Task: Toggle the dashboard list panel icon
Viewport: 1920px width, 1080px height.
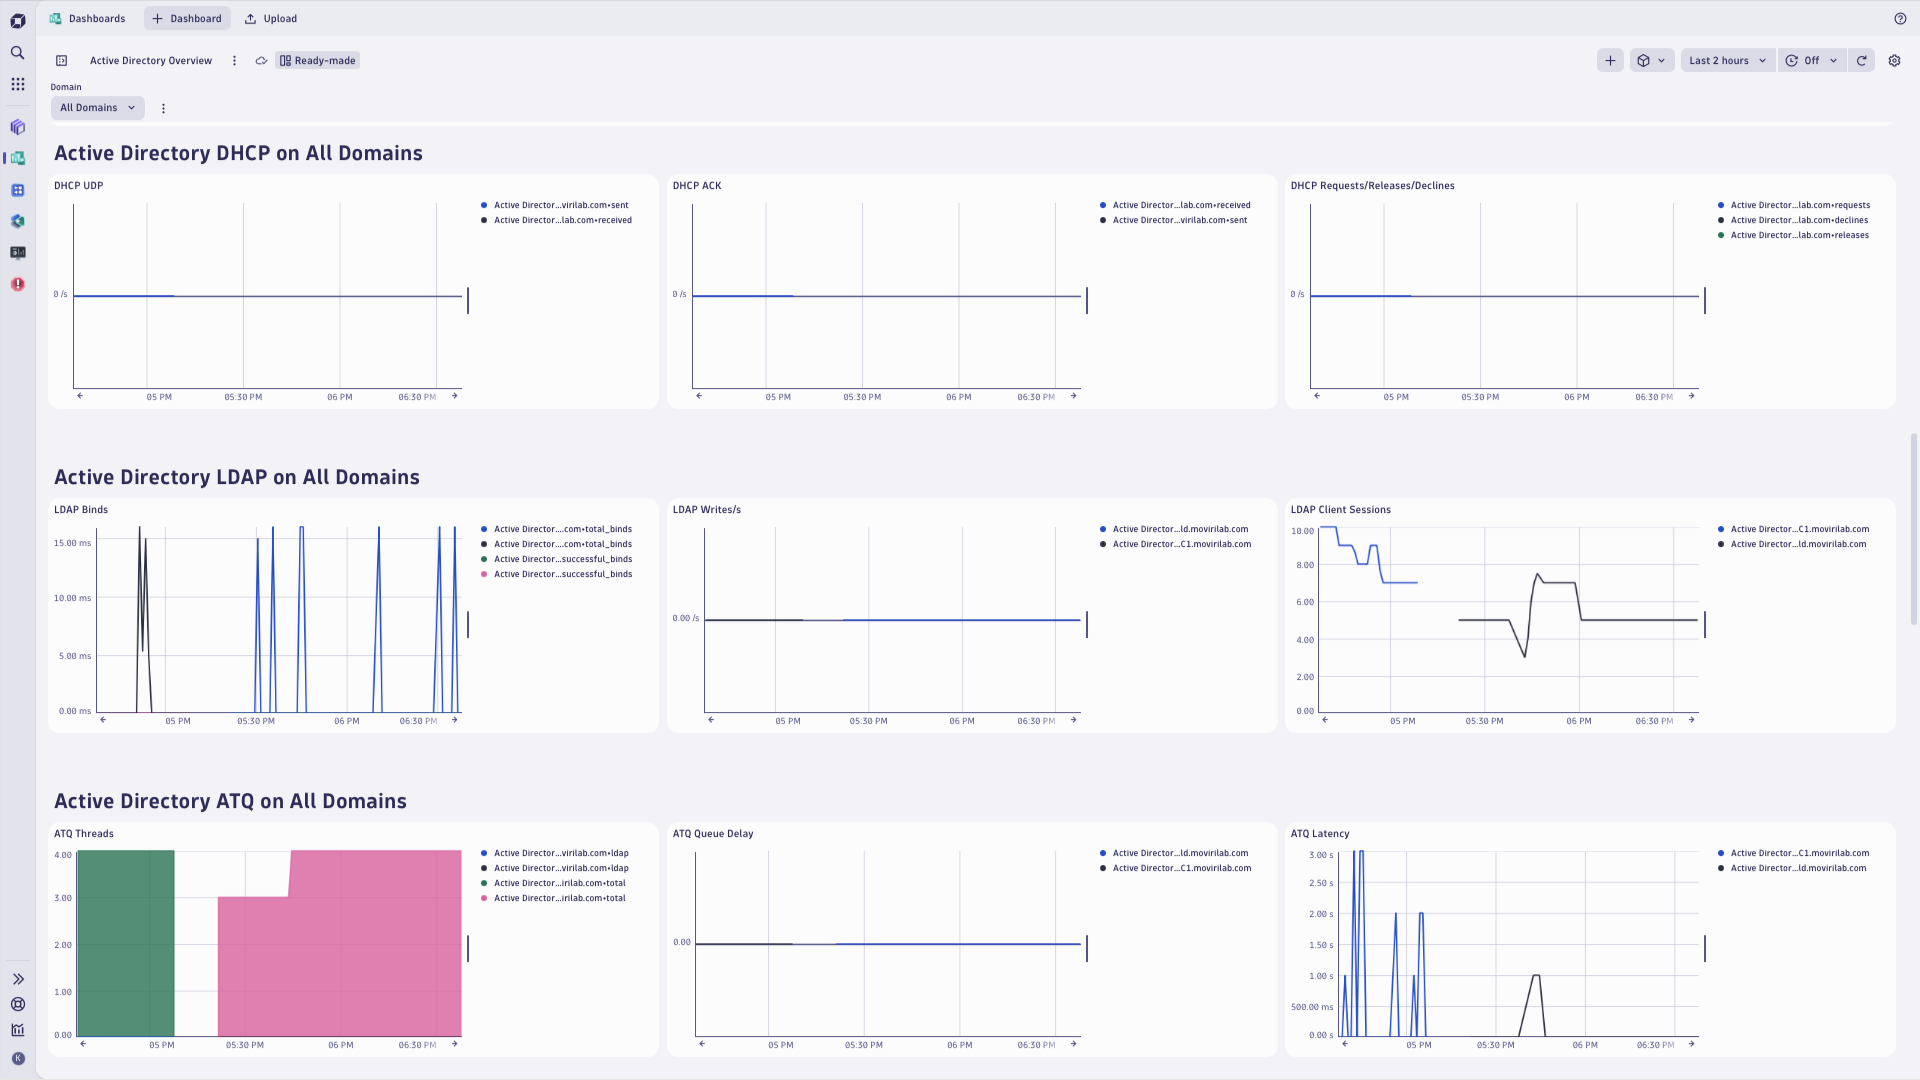Action: pyautogui.click(x=61, y=61)
